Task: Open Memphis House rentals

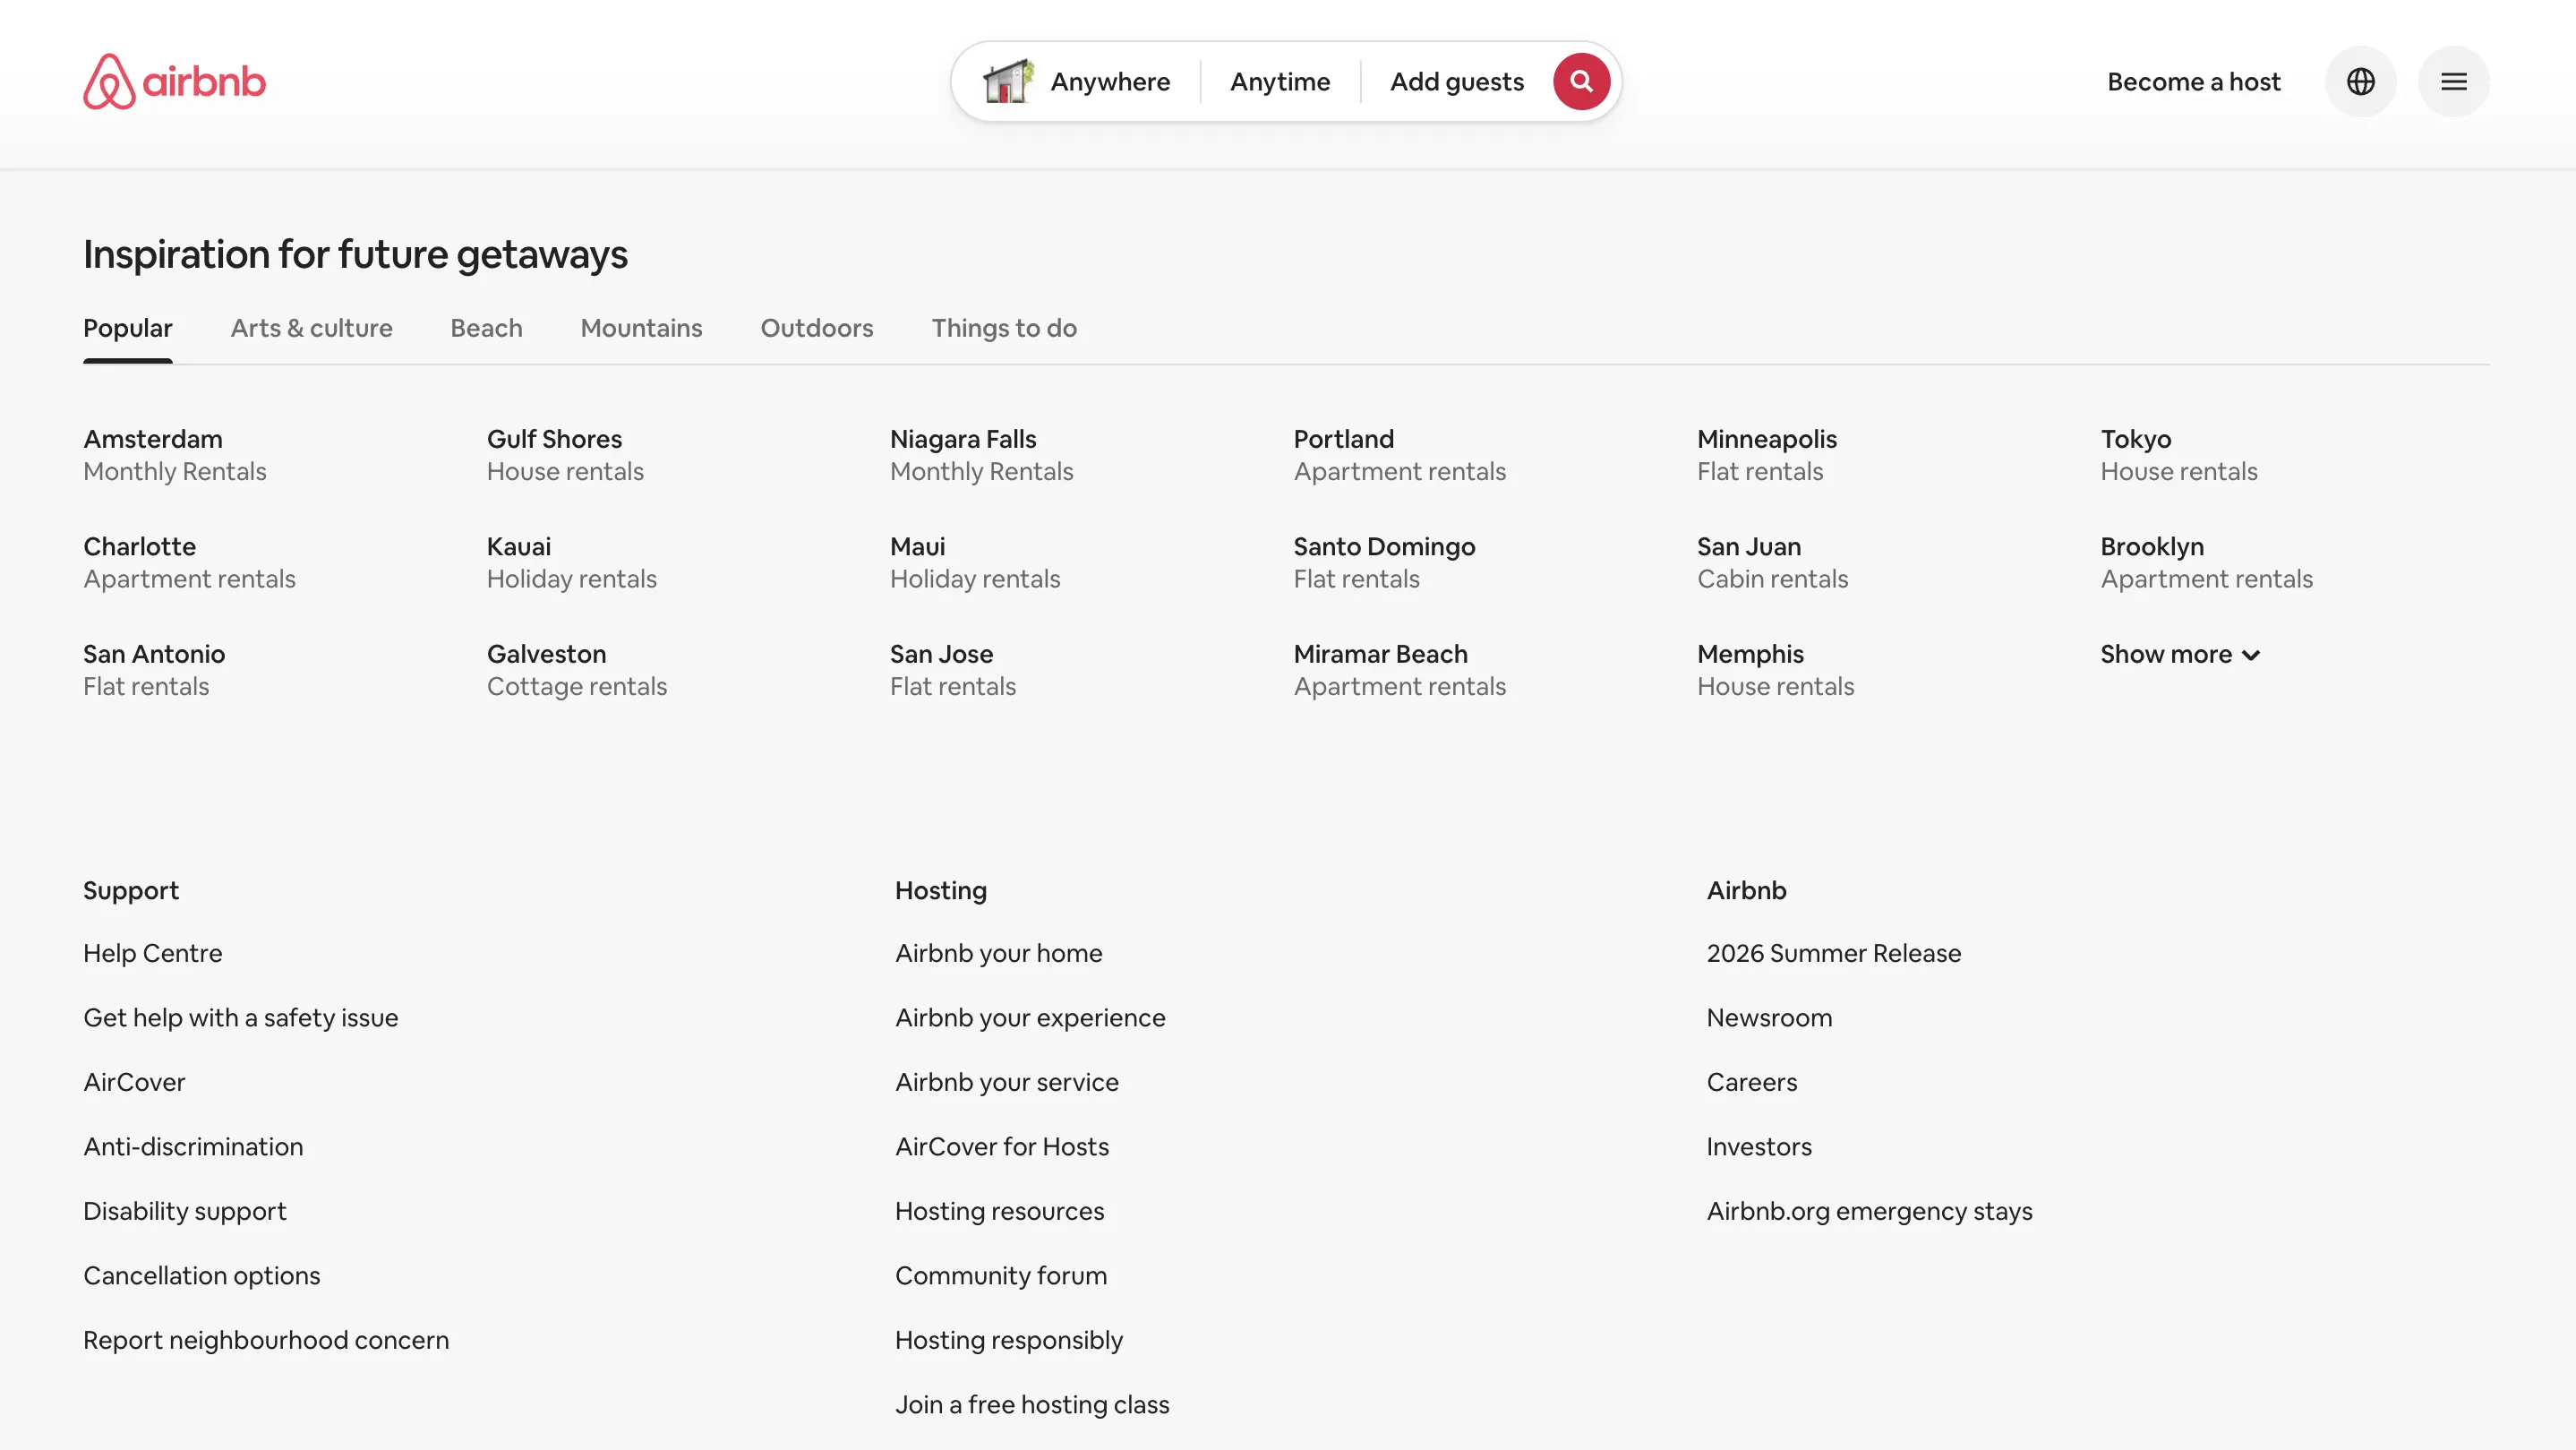Action: (x=1775, y=670)
